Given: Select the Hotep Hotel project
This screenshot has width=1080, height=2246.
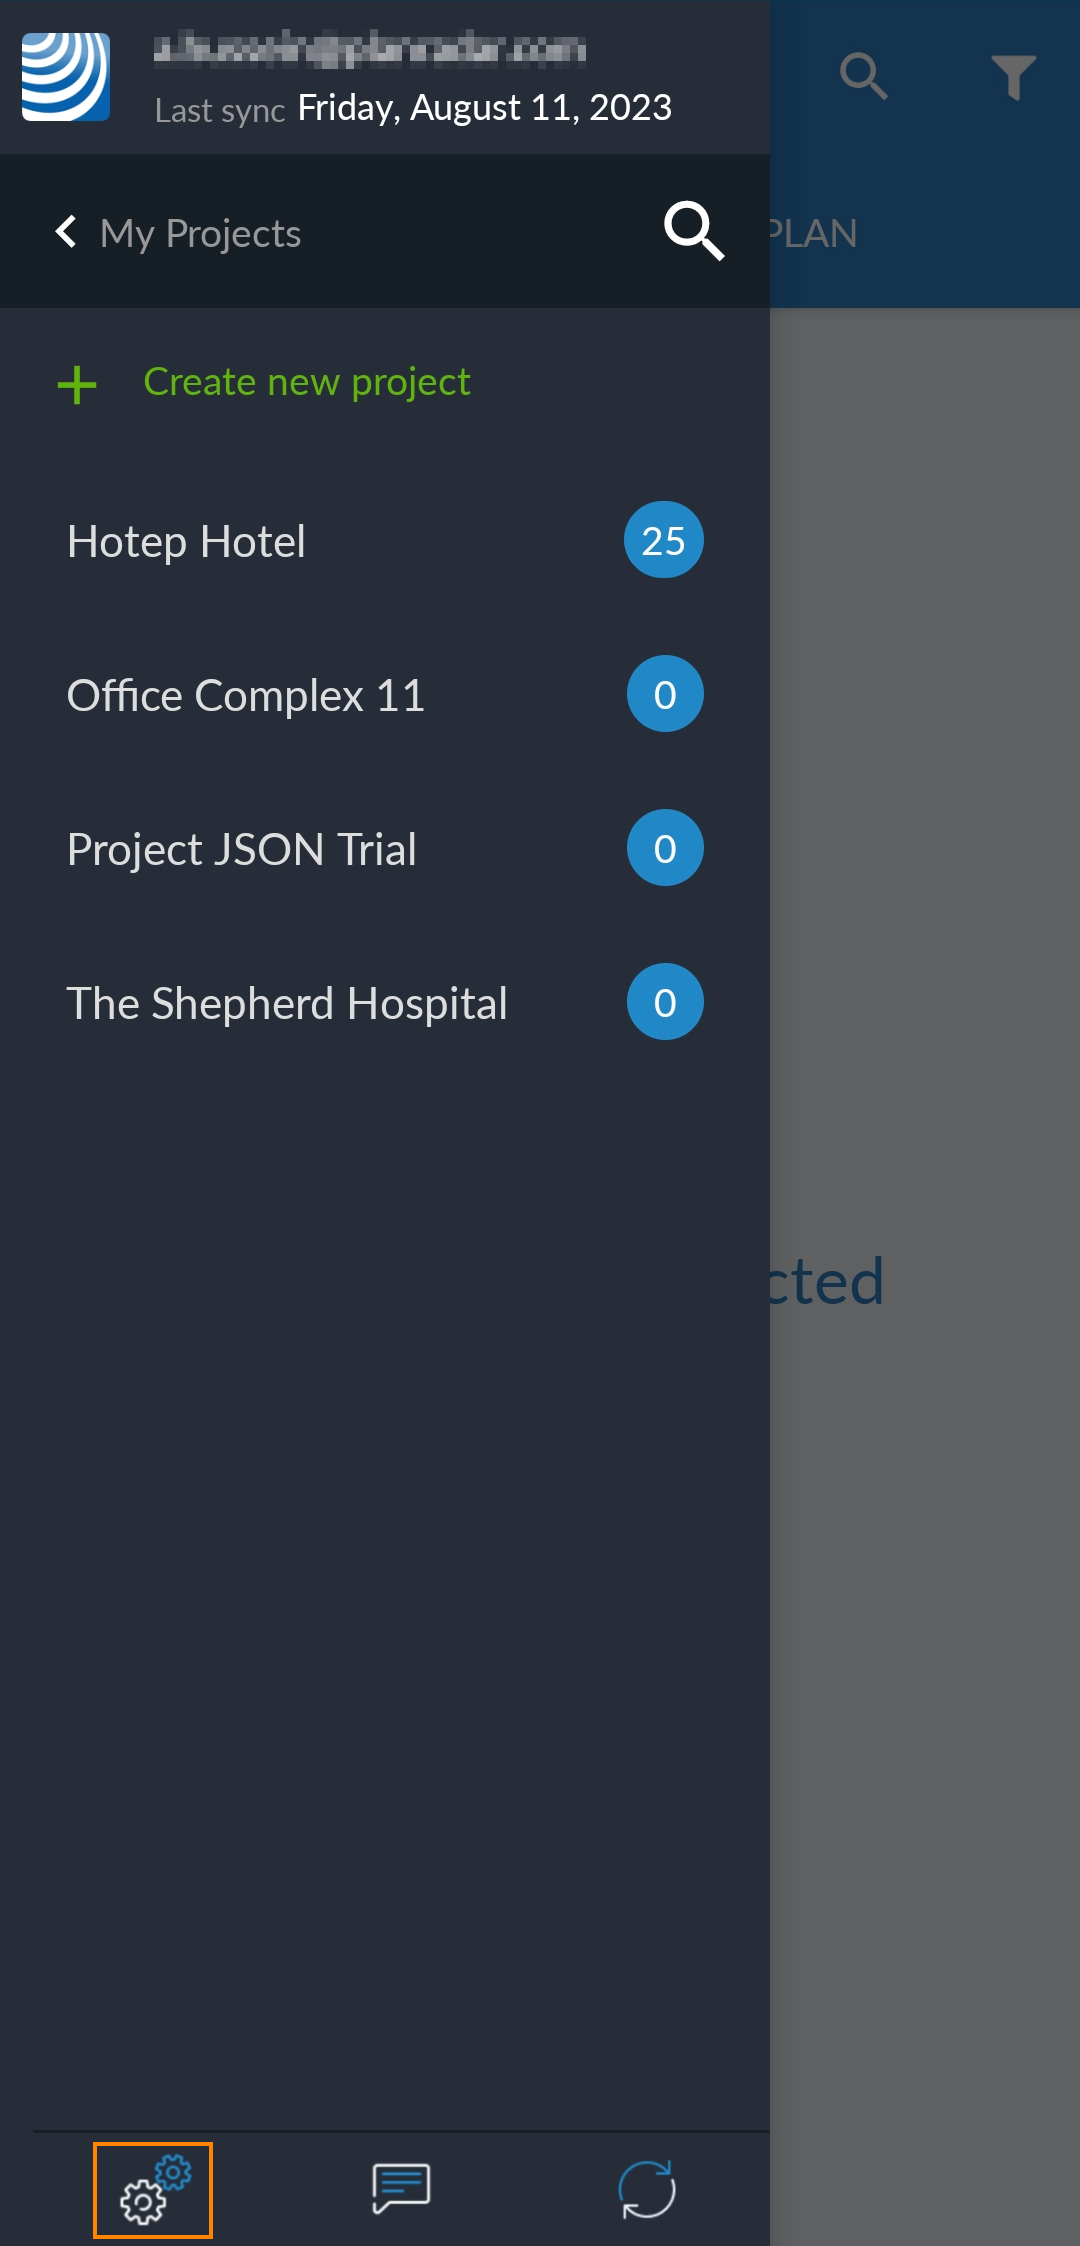Looking at the screenshot, I should [186, 542].
